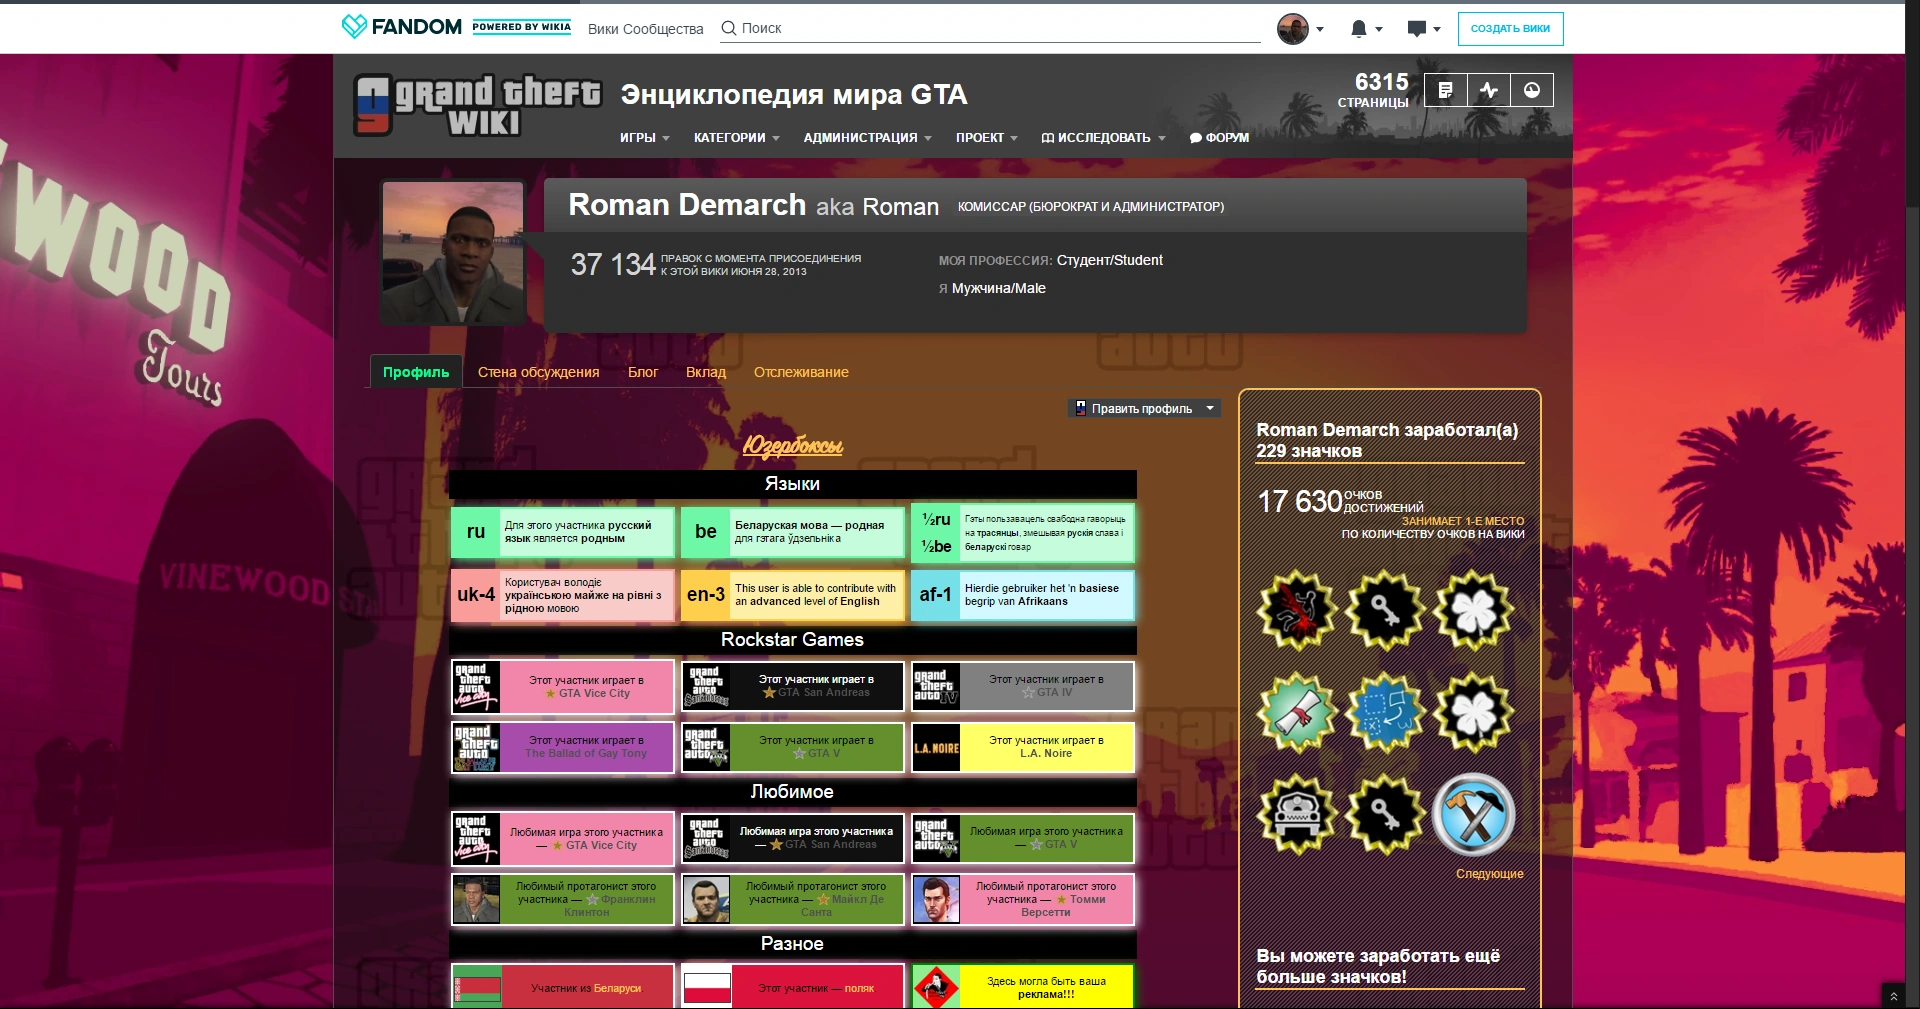1920x1009 pixels.
Task: Click the add new page icon
Action: (1445, 90)
